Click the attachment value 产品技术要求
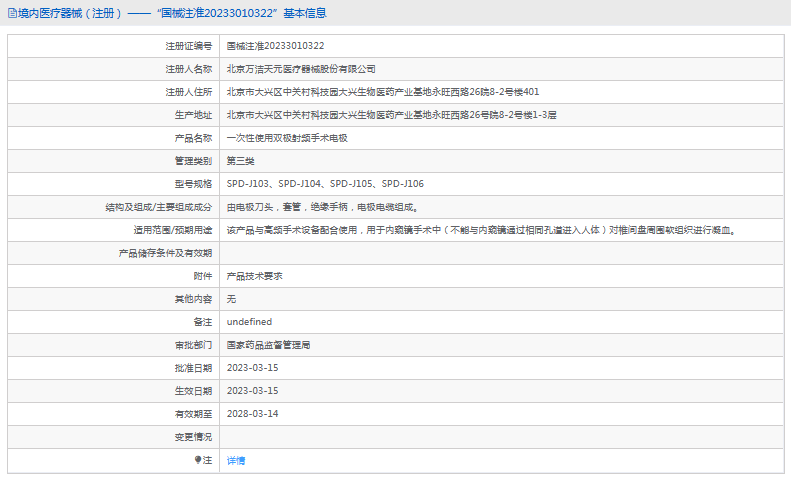Screen dimensions: 791x481 click(x=255, y=276)
